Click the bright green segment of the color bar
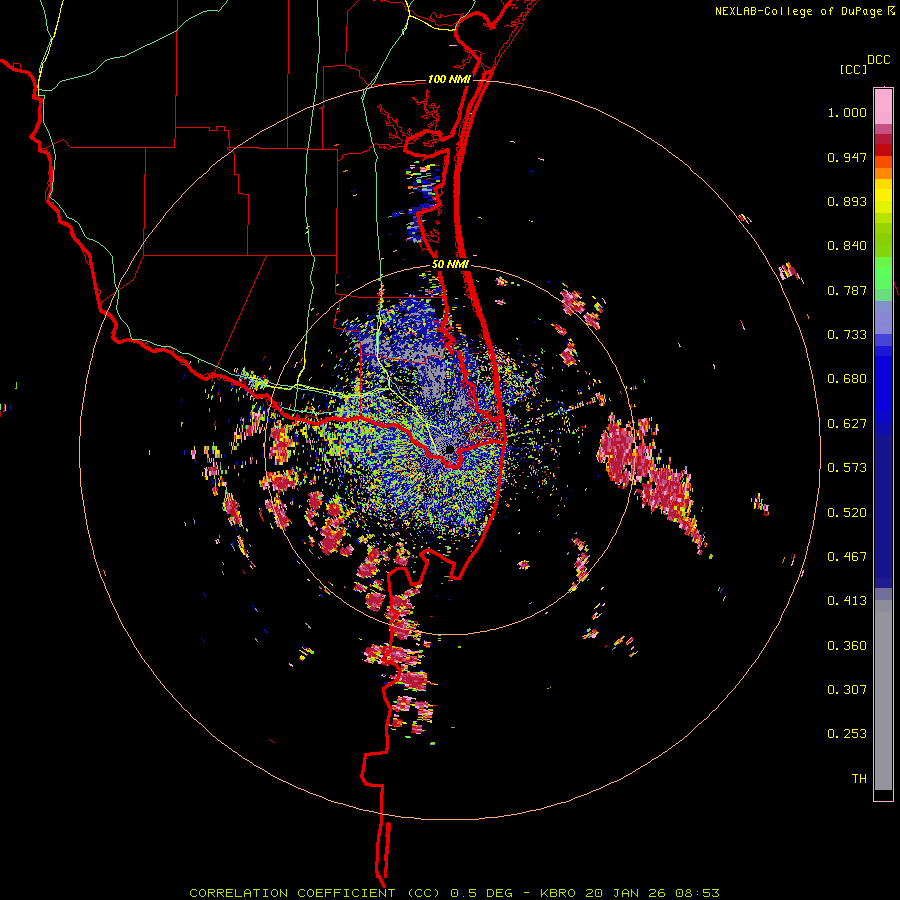The width and height of the screenshot is (900, 900). click(883, 273)
